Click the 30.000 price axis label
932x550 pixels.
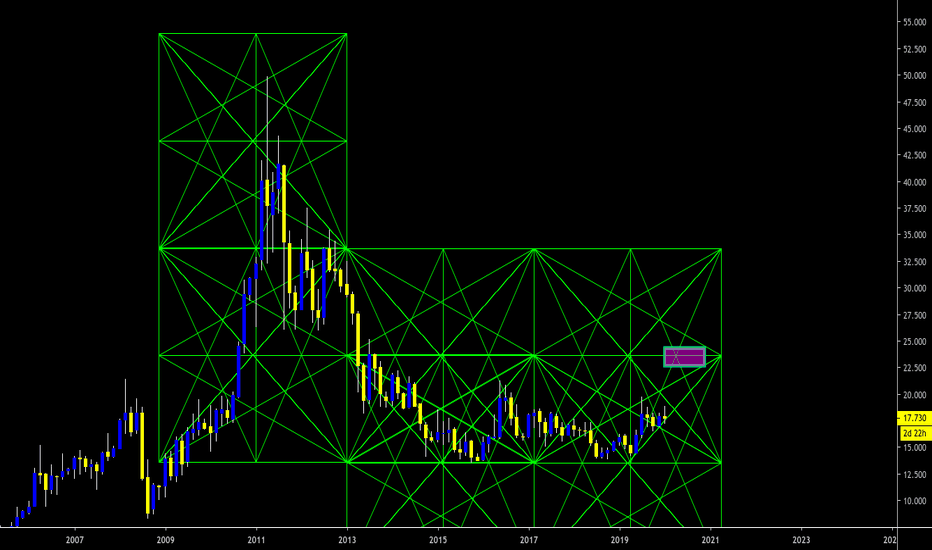(915, 288)
